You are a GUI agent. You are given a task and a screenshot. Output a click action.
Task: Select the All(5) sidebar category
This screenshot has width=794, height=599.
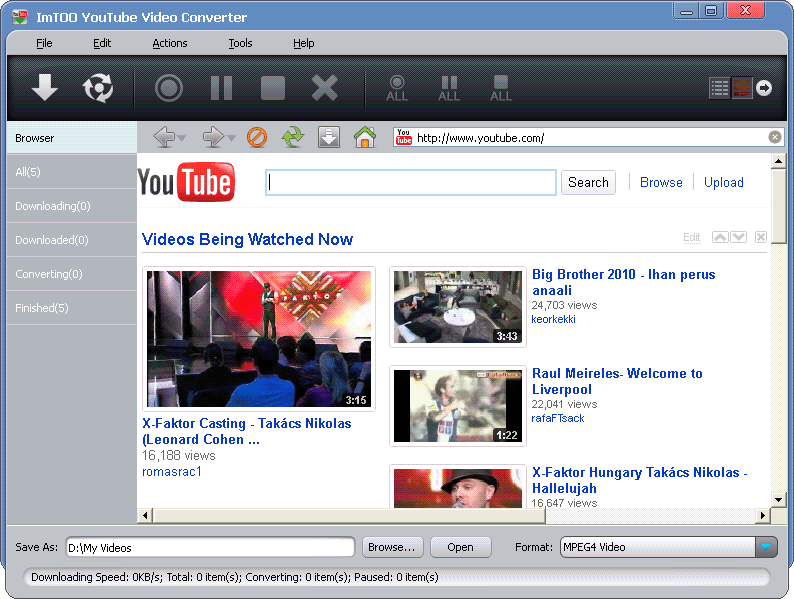72,172
